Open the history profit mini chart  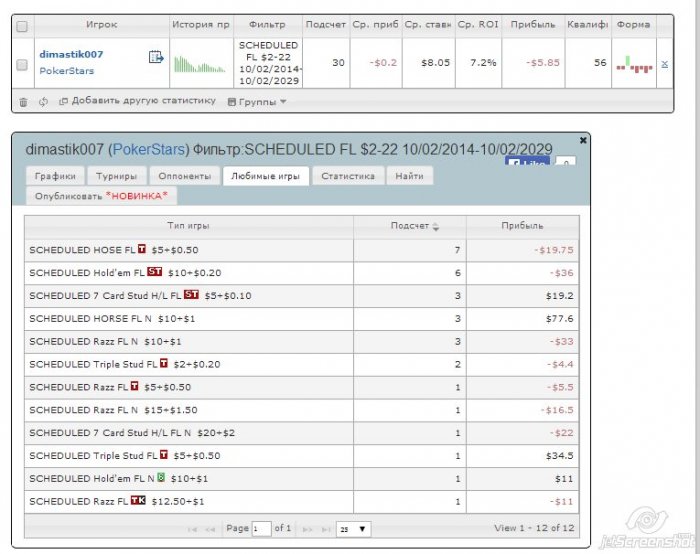pos(200,64)
